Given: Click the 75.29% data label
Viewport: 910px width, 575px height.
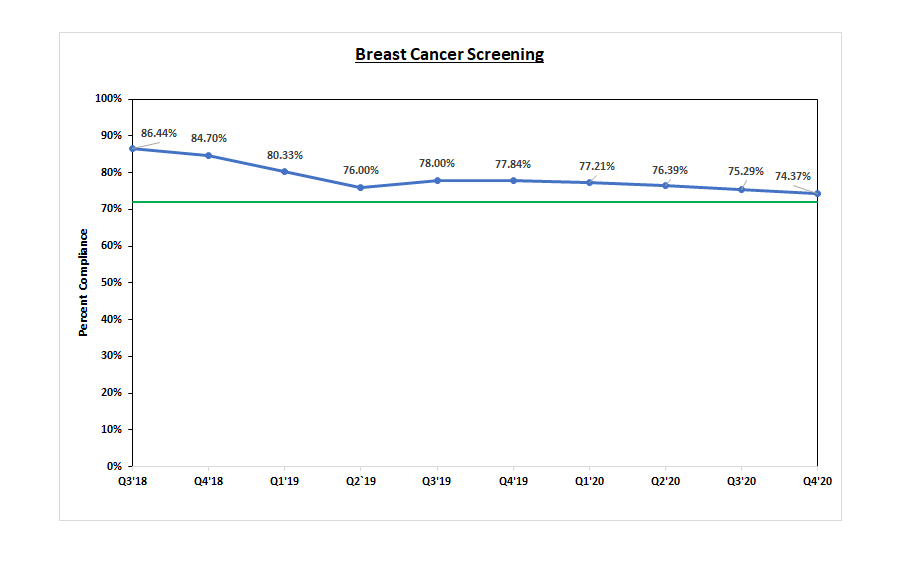Looking at the screenshot, I should 746,172.
